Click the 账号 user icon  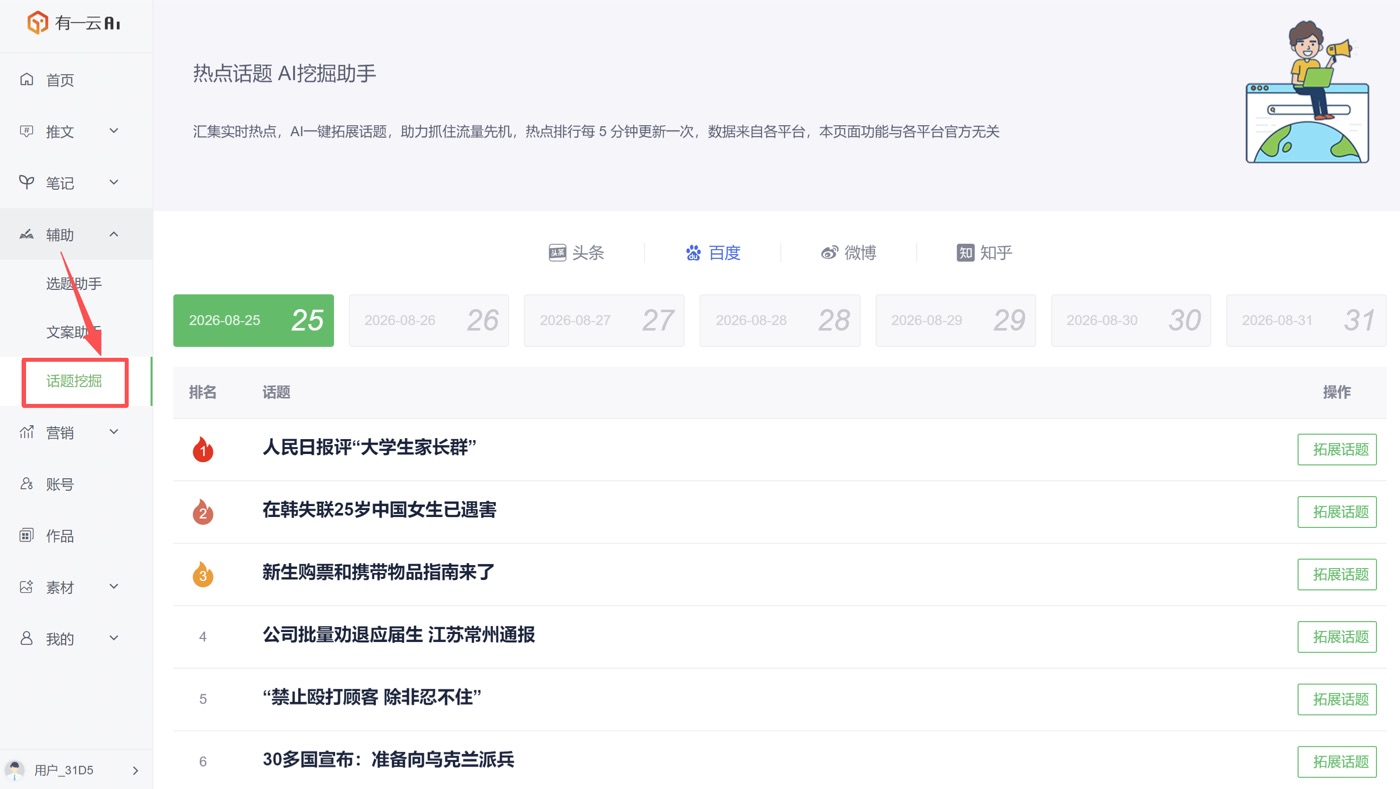point(27,484)
